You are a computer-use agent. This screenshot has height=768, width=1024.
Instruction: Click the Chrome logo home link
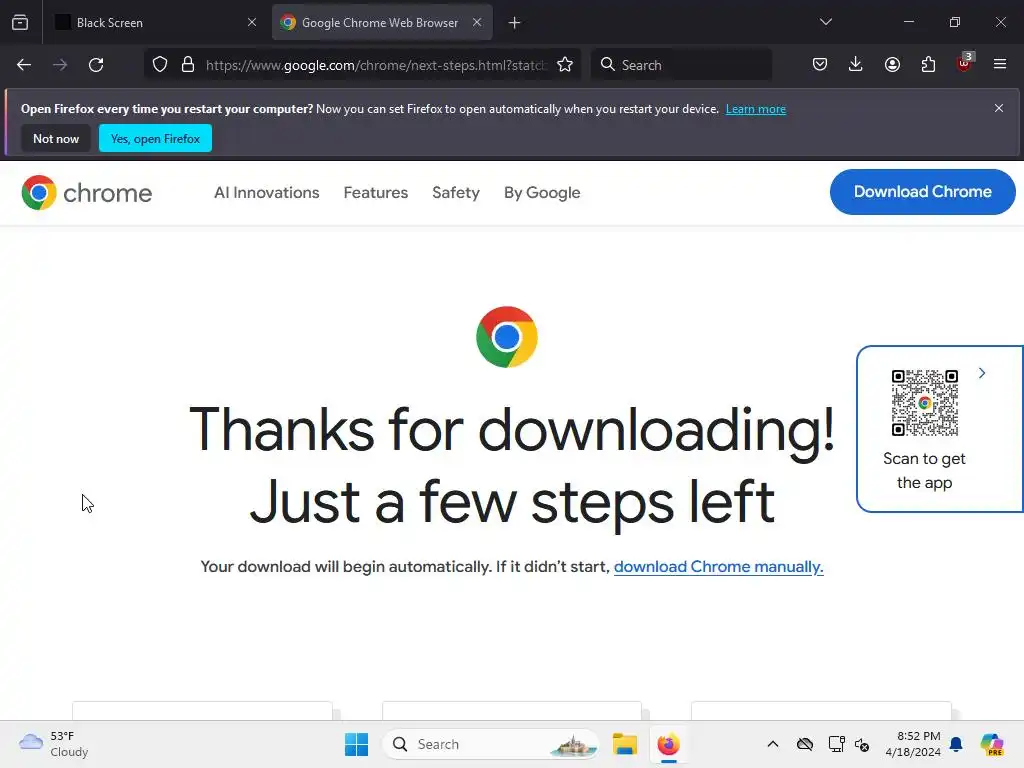[x=86, y=193]
